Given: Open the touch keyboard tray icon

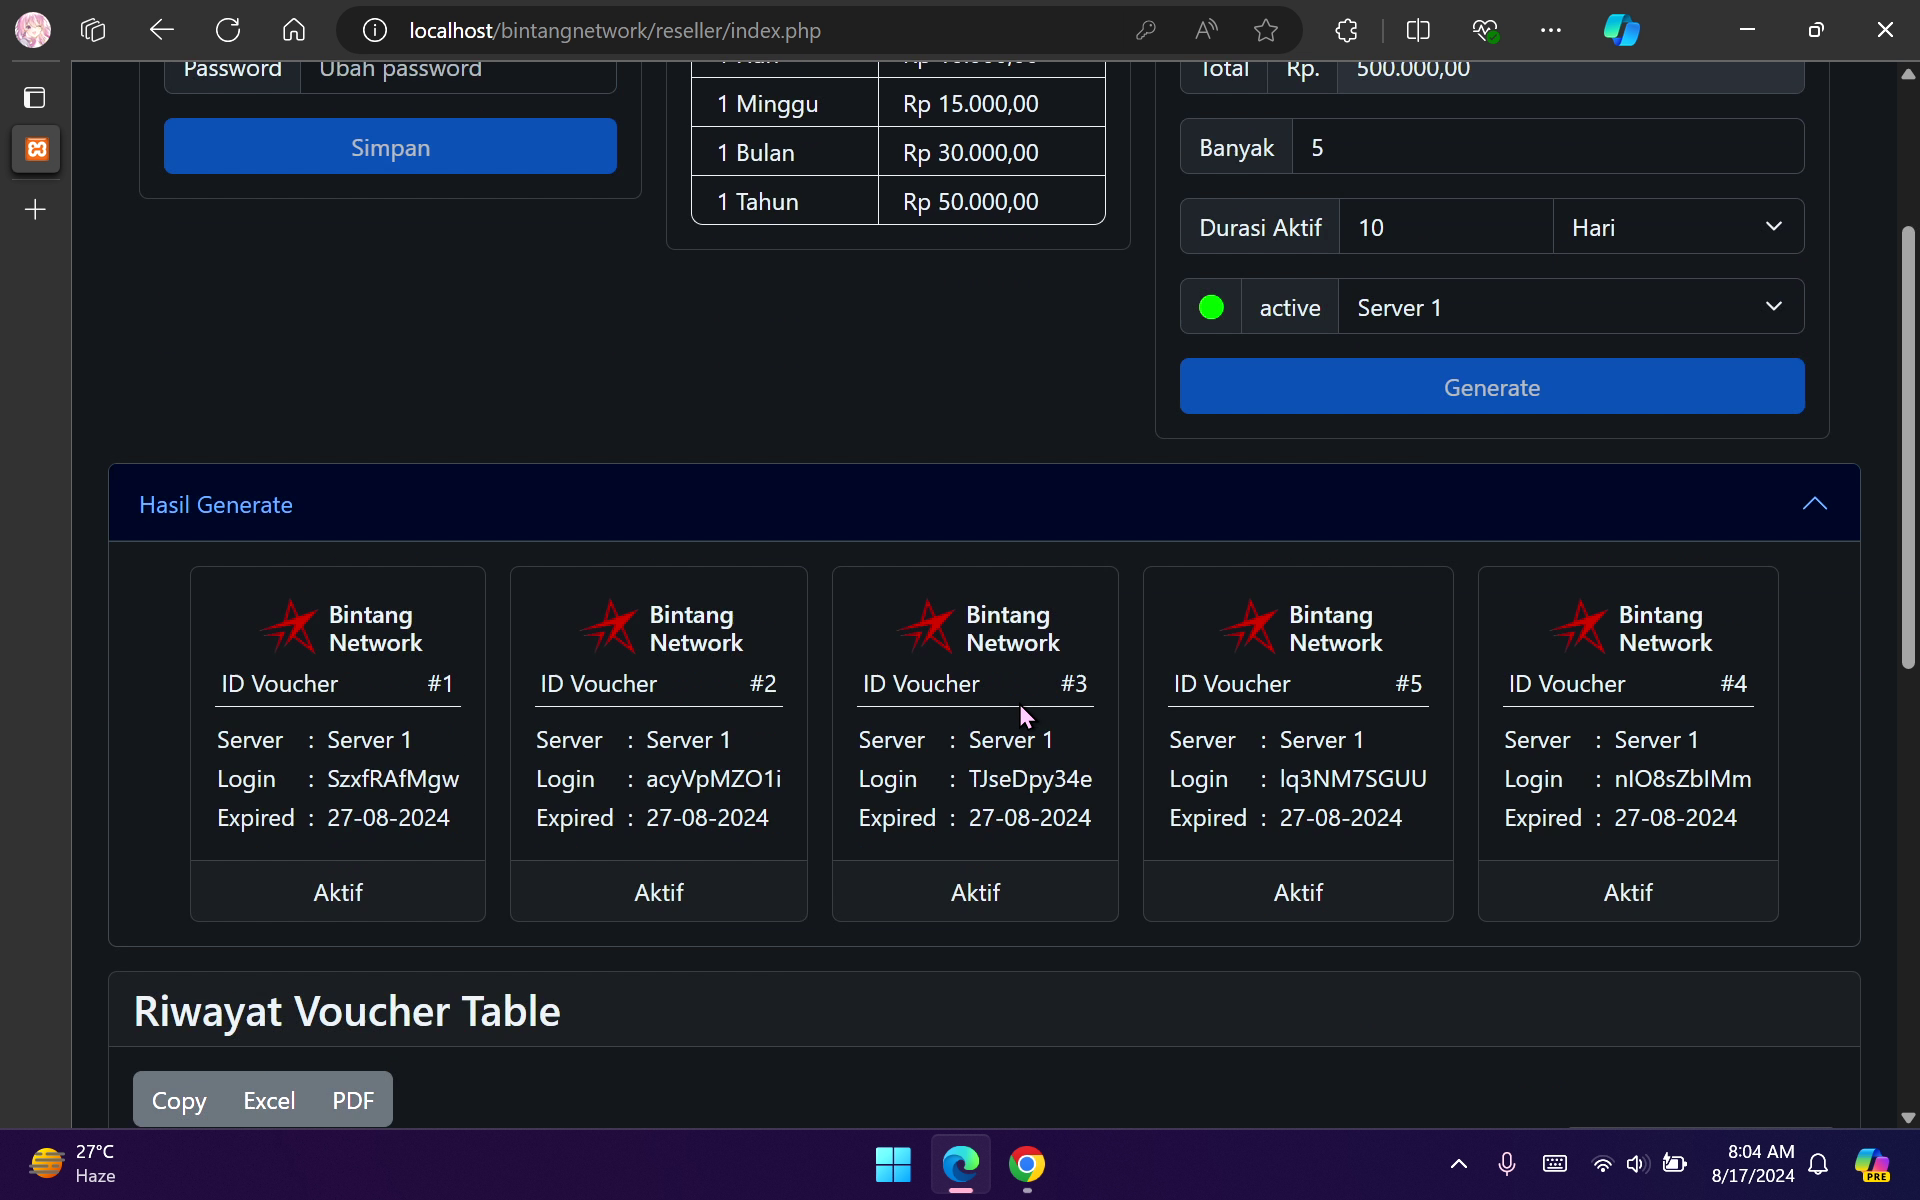Looking at the screenshot, I should coord(1555,1163).
